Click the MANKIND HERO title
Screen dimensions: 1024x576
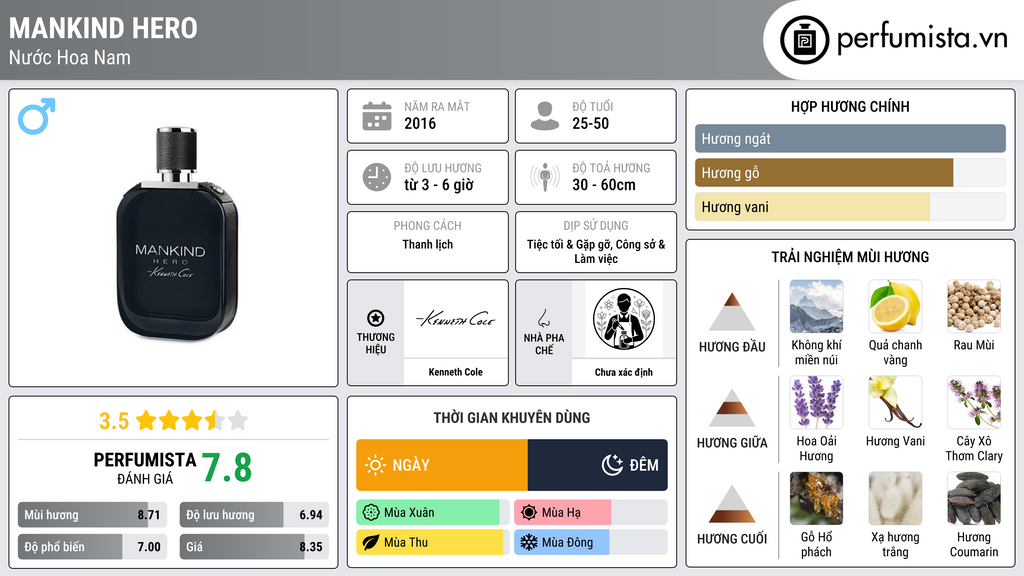103,28
